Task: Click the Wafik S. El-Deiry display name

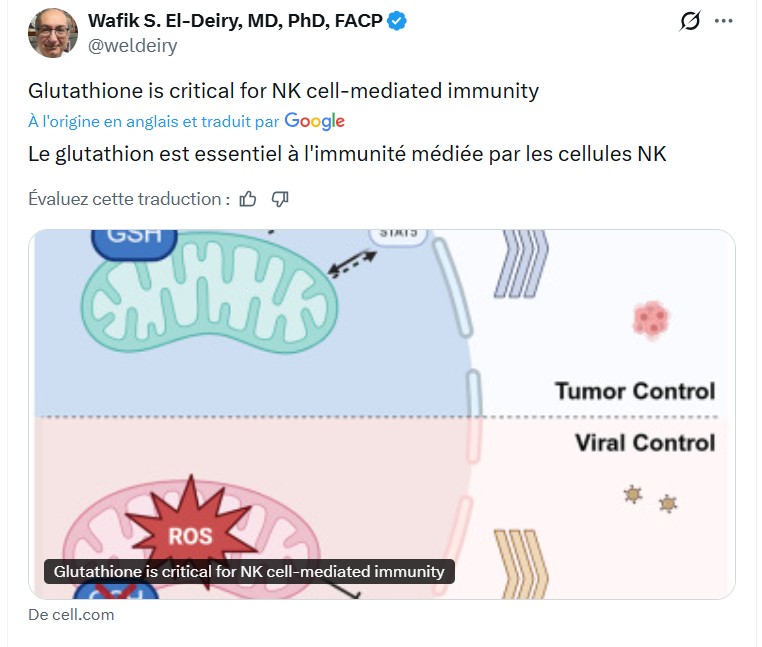Action: coord(235,21)
